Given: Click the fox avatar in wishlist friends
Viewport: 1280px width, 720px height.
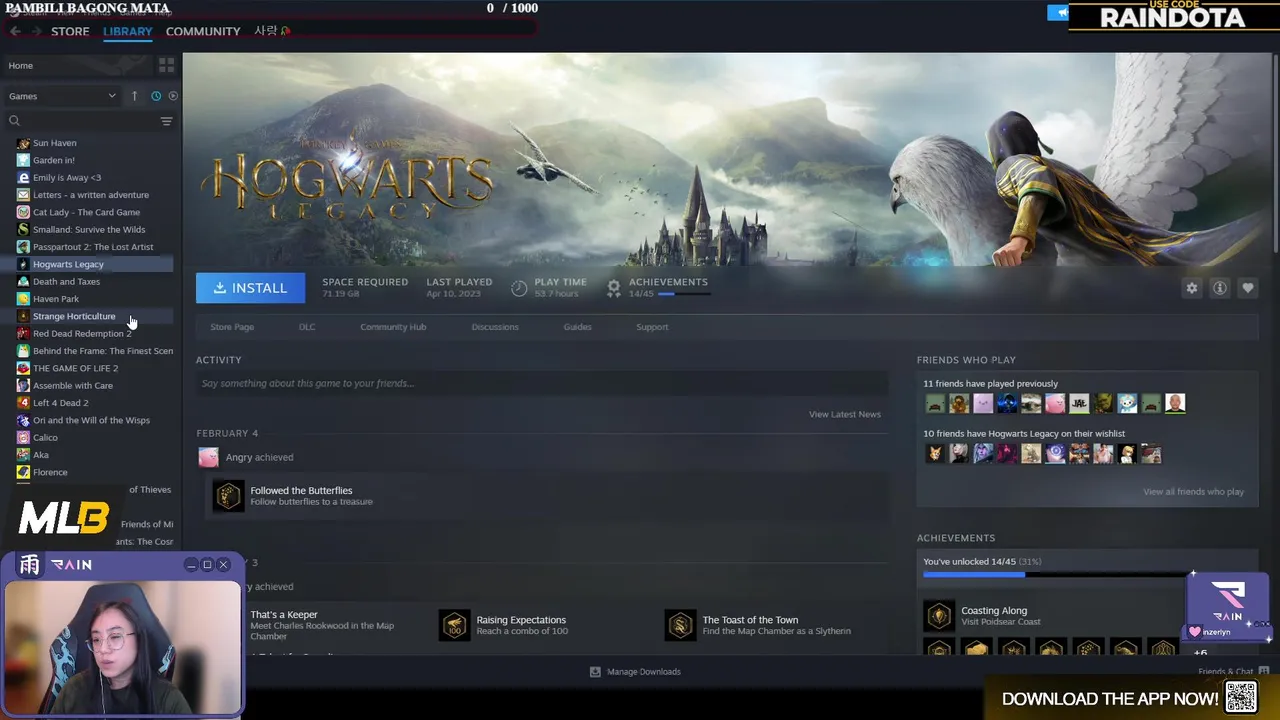Looking at the screenshot, I should pos(935,454).
